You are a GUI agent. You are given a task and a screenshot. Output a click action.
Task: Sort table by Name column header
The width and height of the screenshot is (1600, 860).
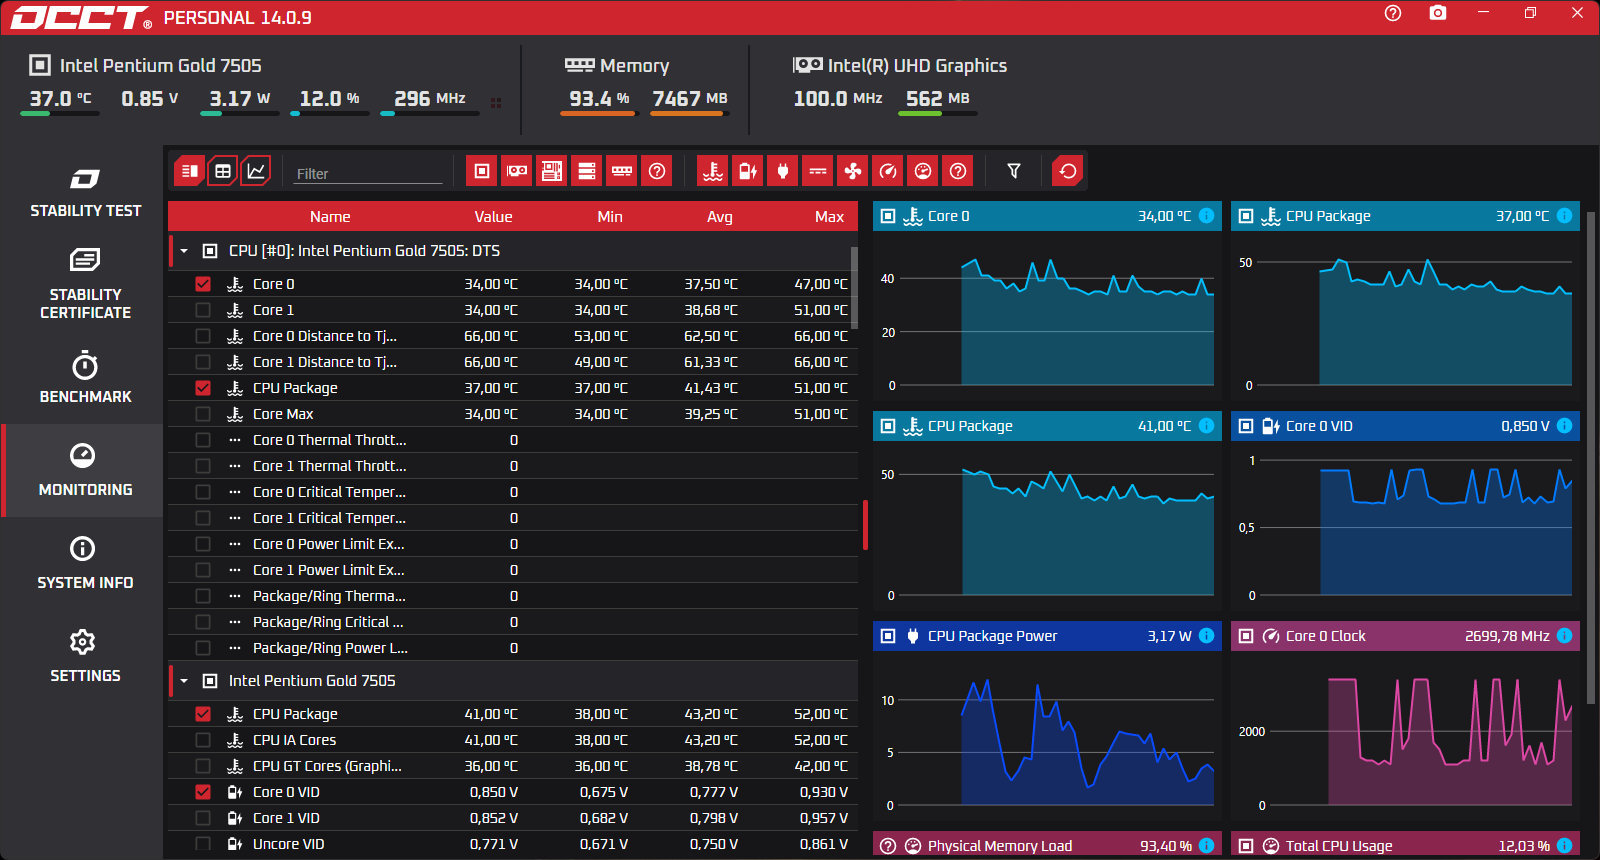click(x=330, y=216)
